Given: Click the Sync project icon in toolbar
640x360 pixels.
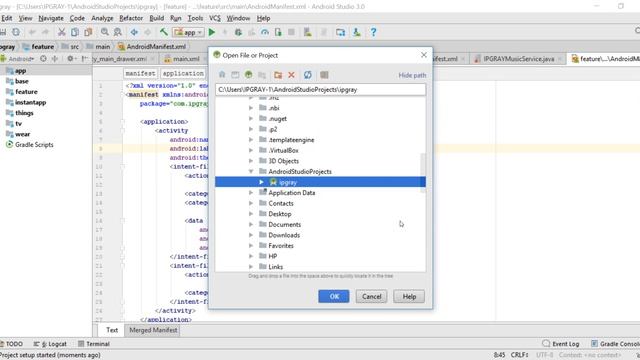Looking at the screenshot, I should coord(16,32).
